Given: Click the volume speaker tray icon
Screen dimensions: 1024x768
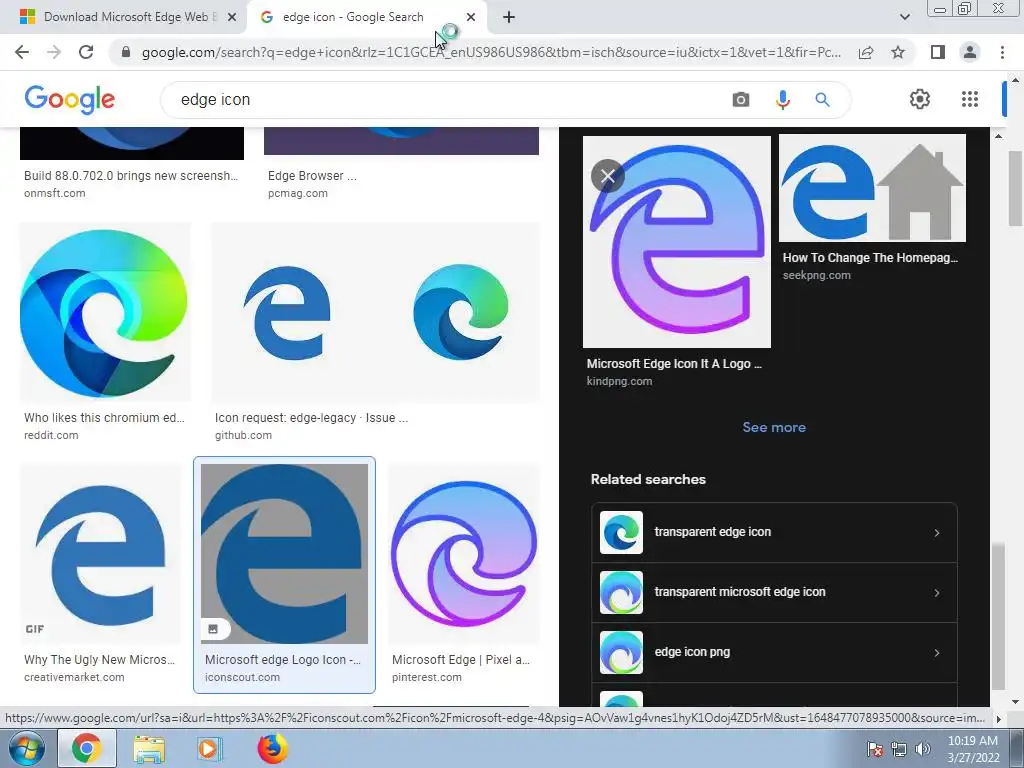Looking at the screenshot, I should pos(923,749).
